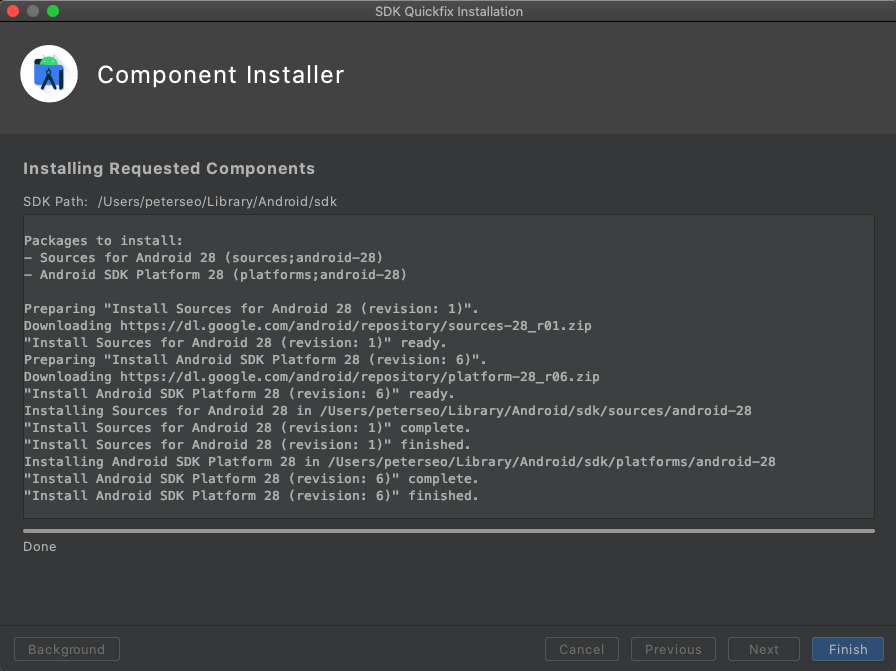Click the platform-28_r06.zip download URL line
This screenshot has height=671, width=896.
tap(311, 377)
